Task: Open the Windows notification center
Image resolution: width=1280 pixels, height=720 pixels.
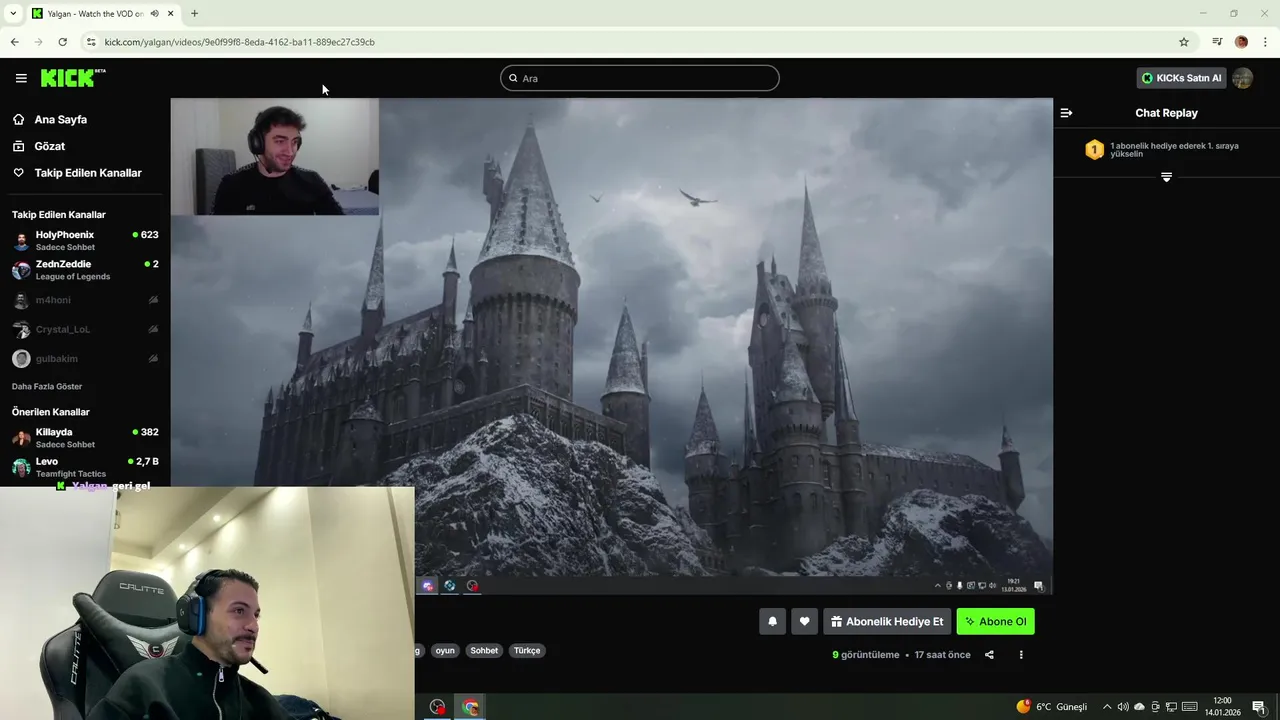Action: (1259, 707)
